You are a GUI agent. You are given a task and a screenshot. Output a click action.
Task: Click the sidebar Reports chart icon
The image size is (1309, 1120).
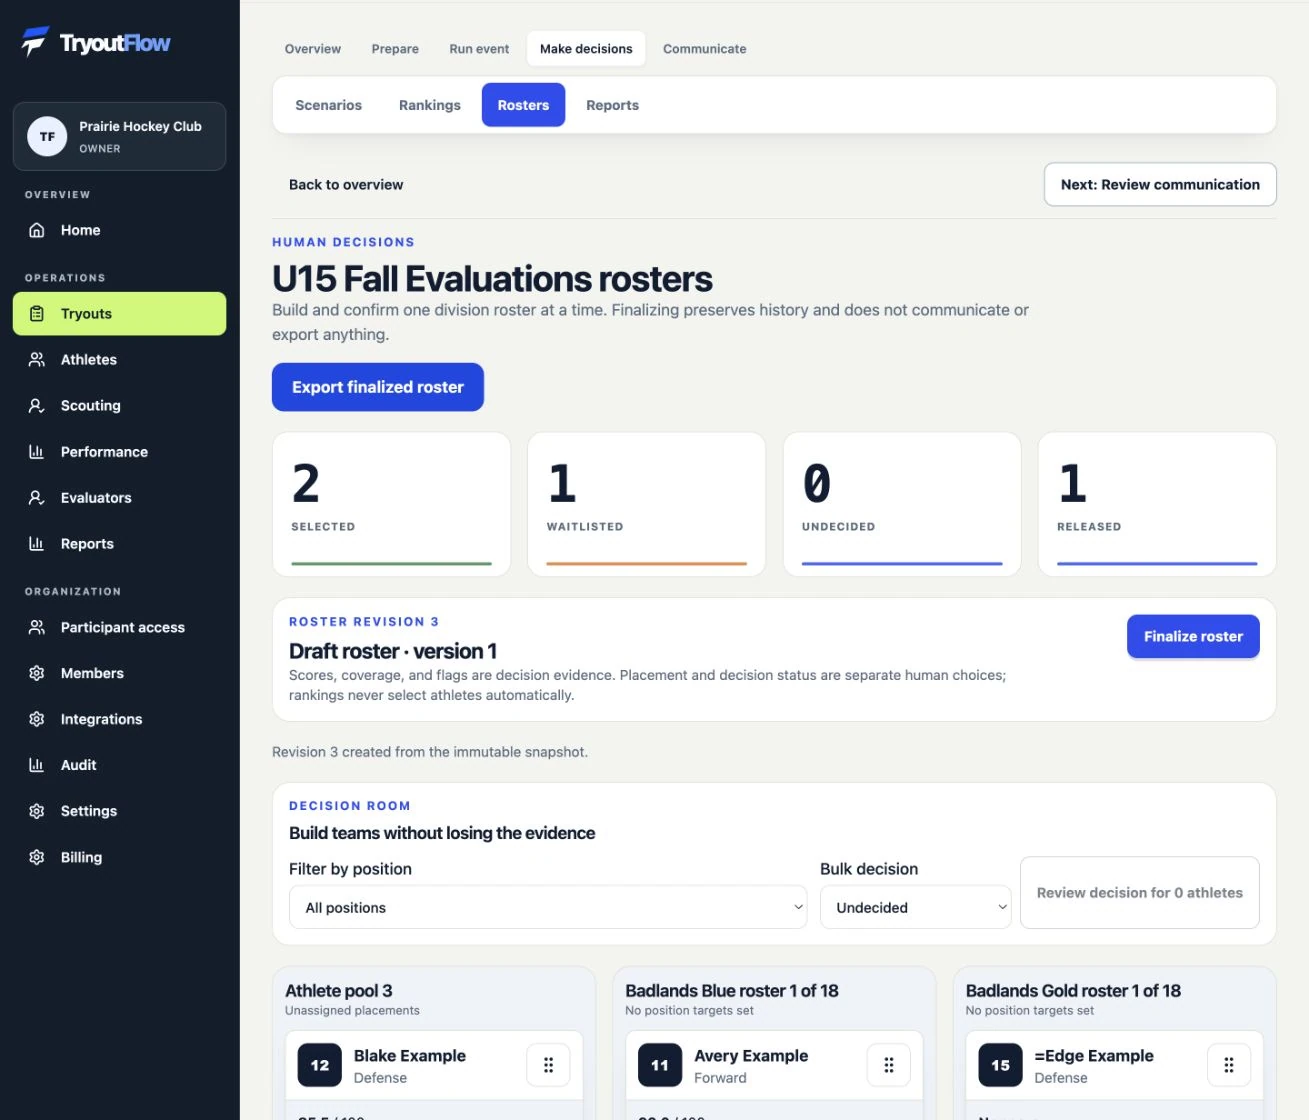pos(37,544)
